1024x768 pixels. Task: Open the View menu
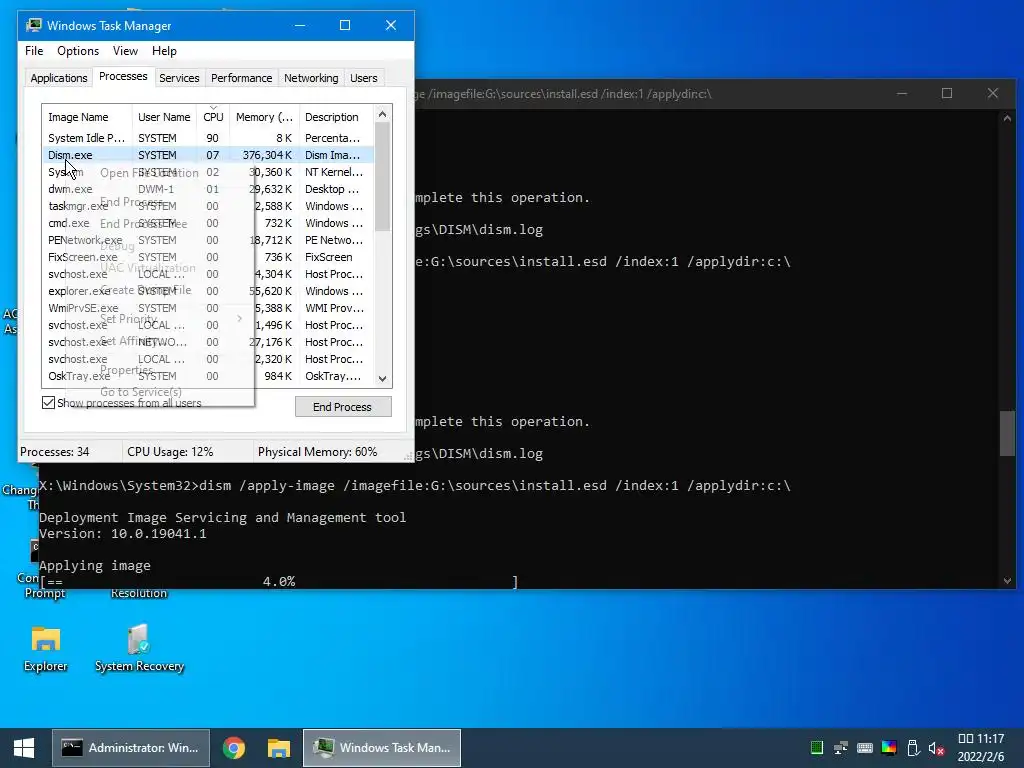tap(125, 51)
